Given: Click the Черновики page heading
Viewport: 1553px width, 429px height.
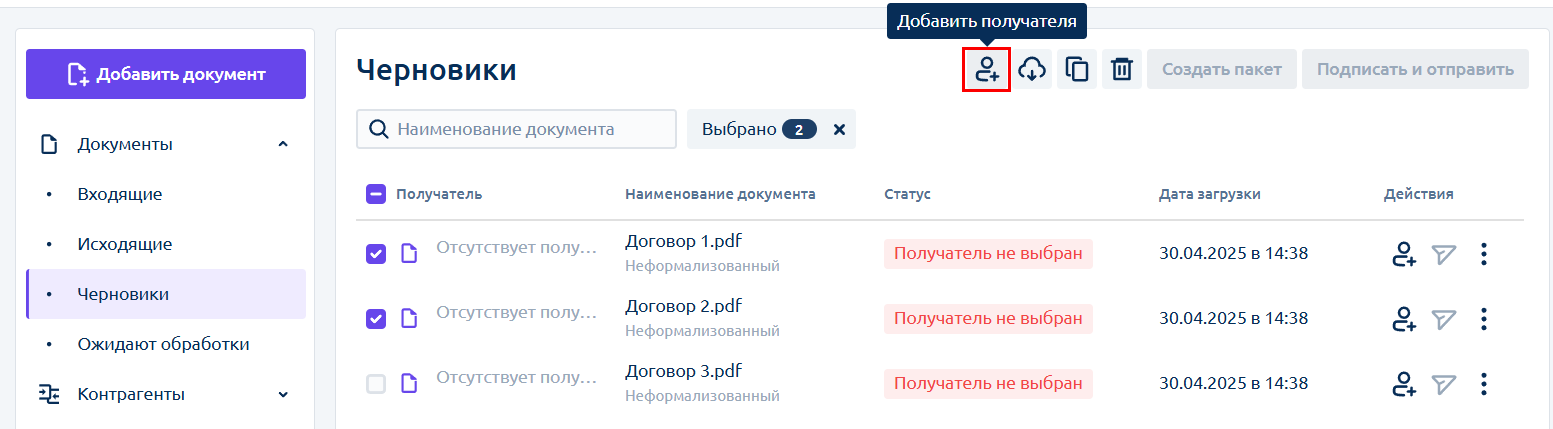Looking at the screenshot, I should tap(436, 70).
